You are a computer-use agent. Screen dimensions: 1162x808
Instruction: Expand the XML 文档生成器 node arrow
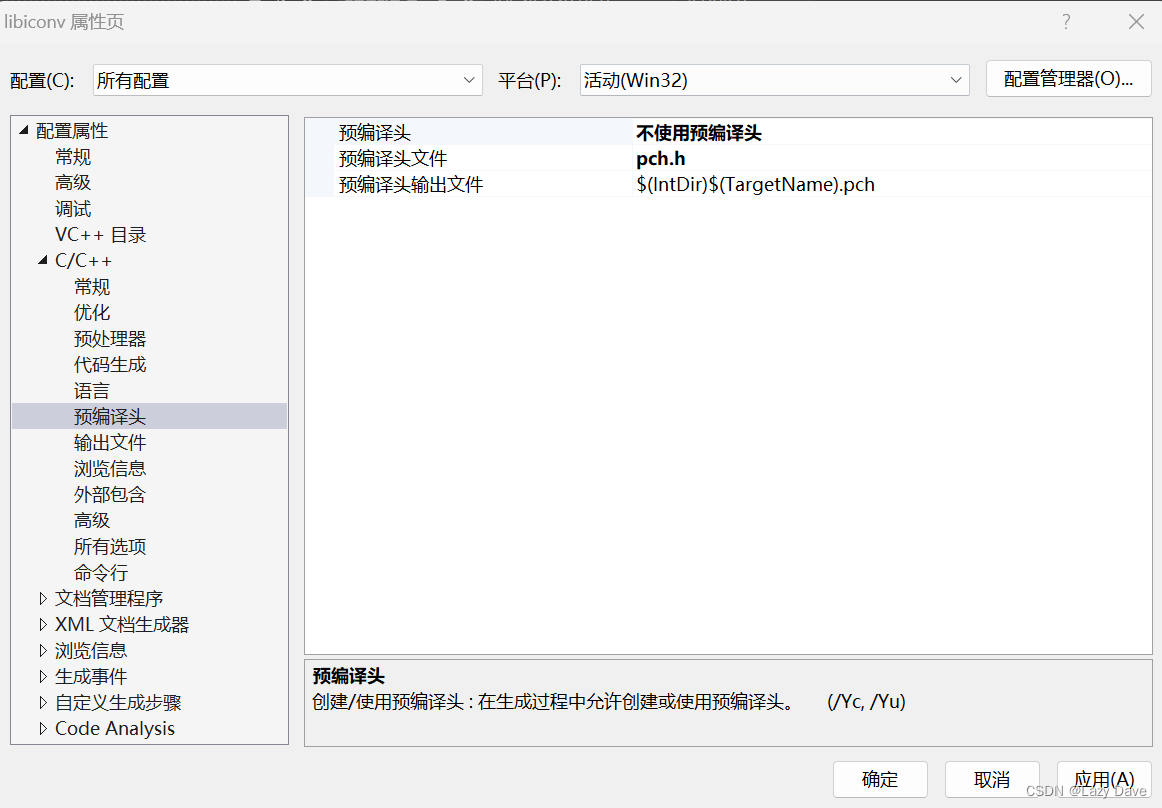tap(43, 624)
